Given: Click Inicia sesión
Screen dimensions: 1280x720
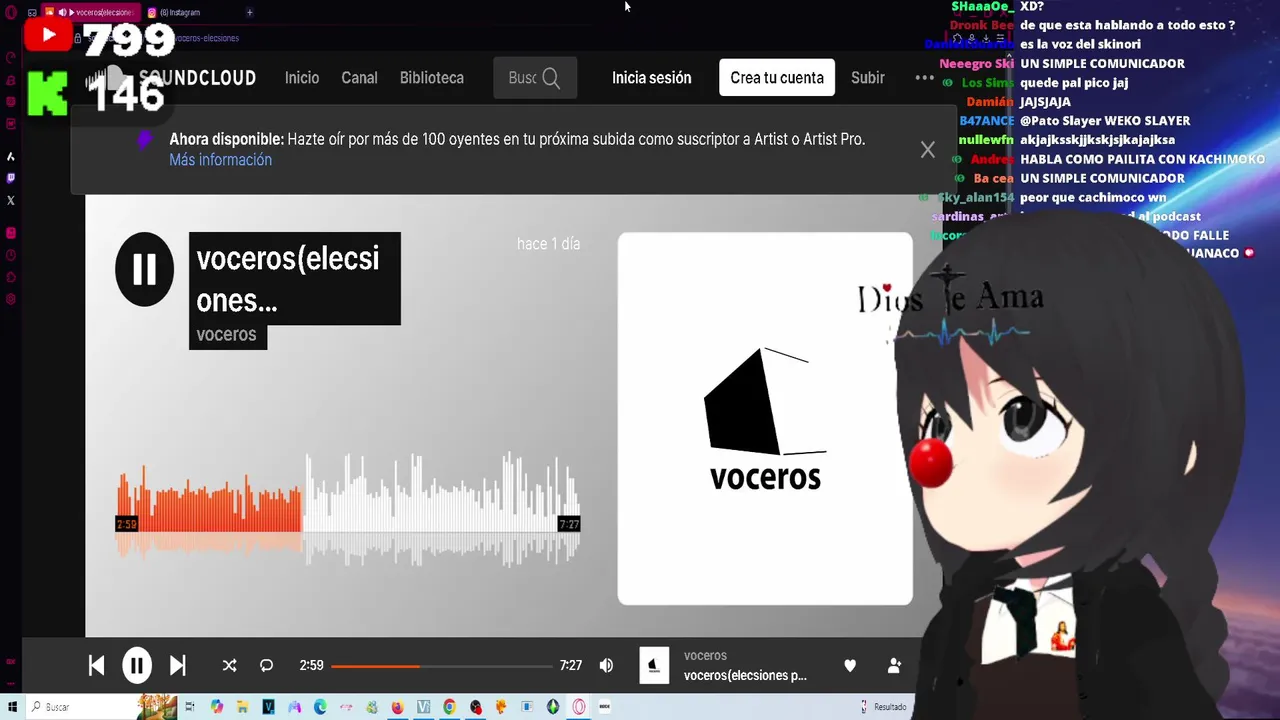Looking at the screenshot, I should coord(652,78).
